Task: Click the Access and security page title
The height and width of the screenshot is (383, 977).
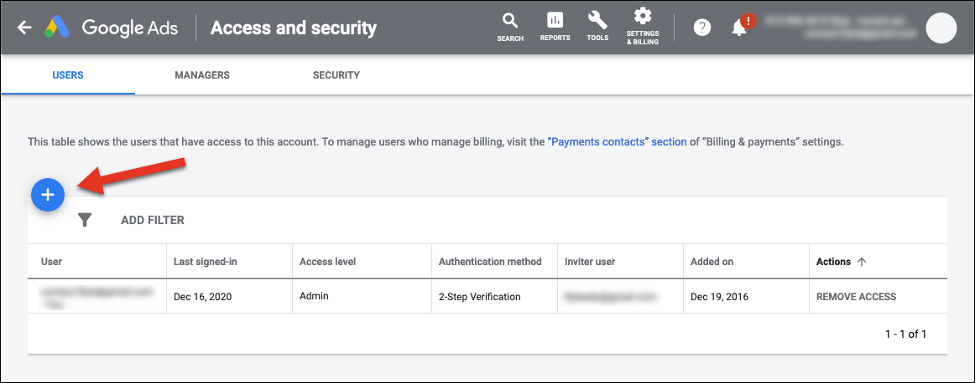Action: [x=293, y=28]
